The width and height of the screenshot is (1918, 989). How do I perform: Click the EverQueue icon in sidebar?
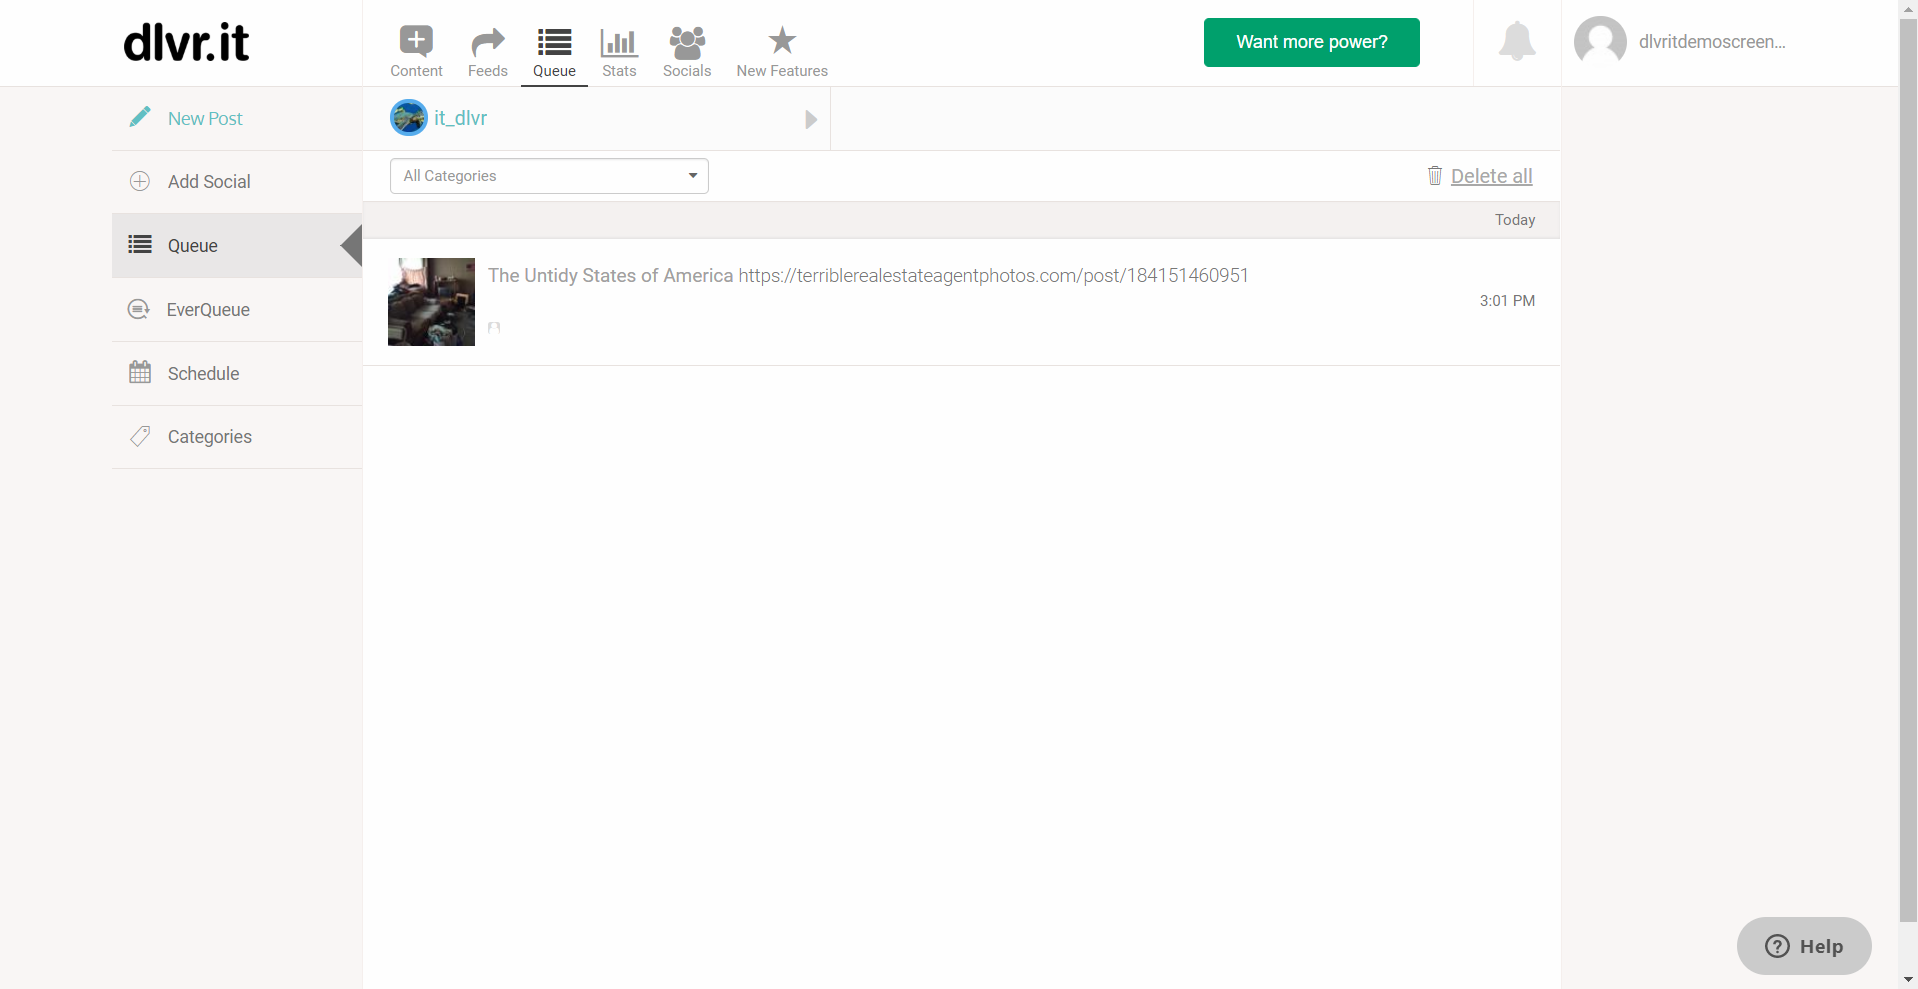pos(139,309)
